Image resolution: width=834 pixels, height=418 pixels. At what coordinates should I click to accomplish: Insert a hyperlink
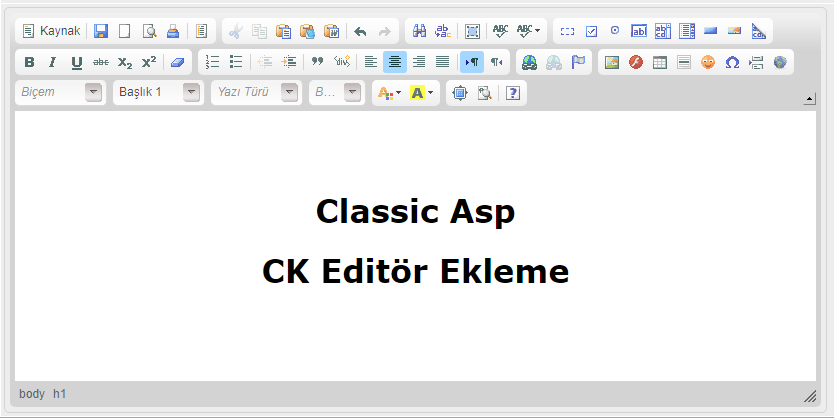(530, 62)
